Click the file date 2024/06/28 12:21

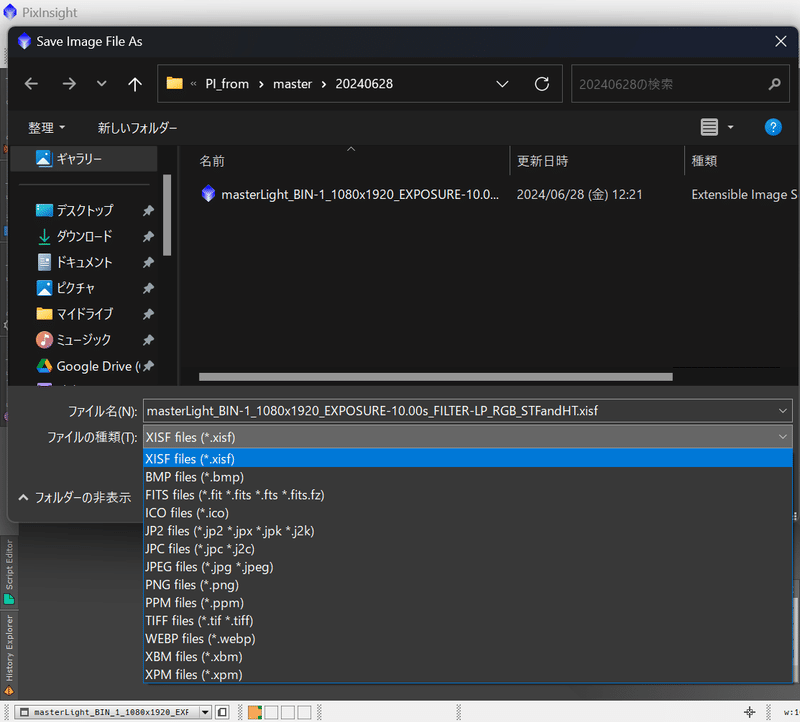coord(580,194)
